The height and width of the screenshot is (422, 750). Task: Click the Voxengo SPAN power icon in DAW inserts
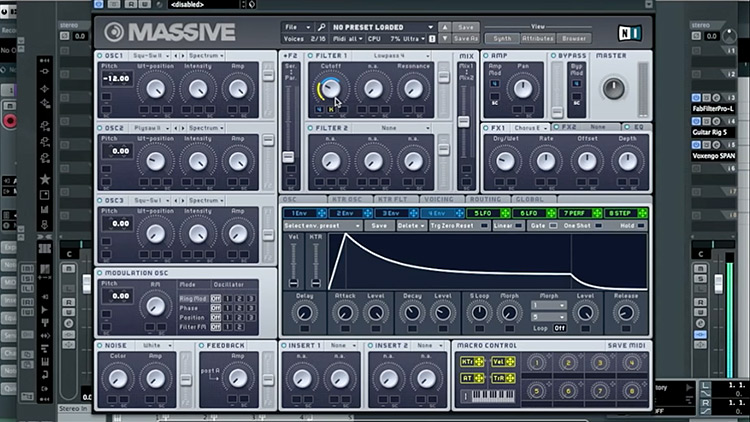pyautogui.click(x=696, y=144)
